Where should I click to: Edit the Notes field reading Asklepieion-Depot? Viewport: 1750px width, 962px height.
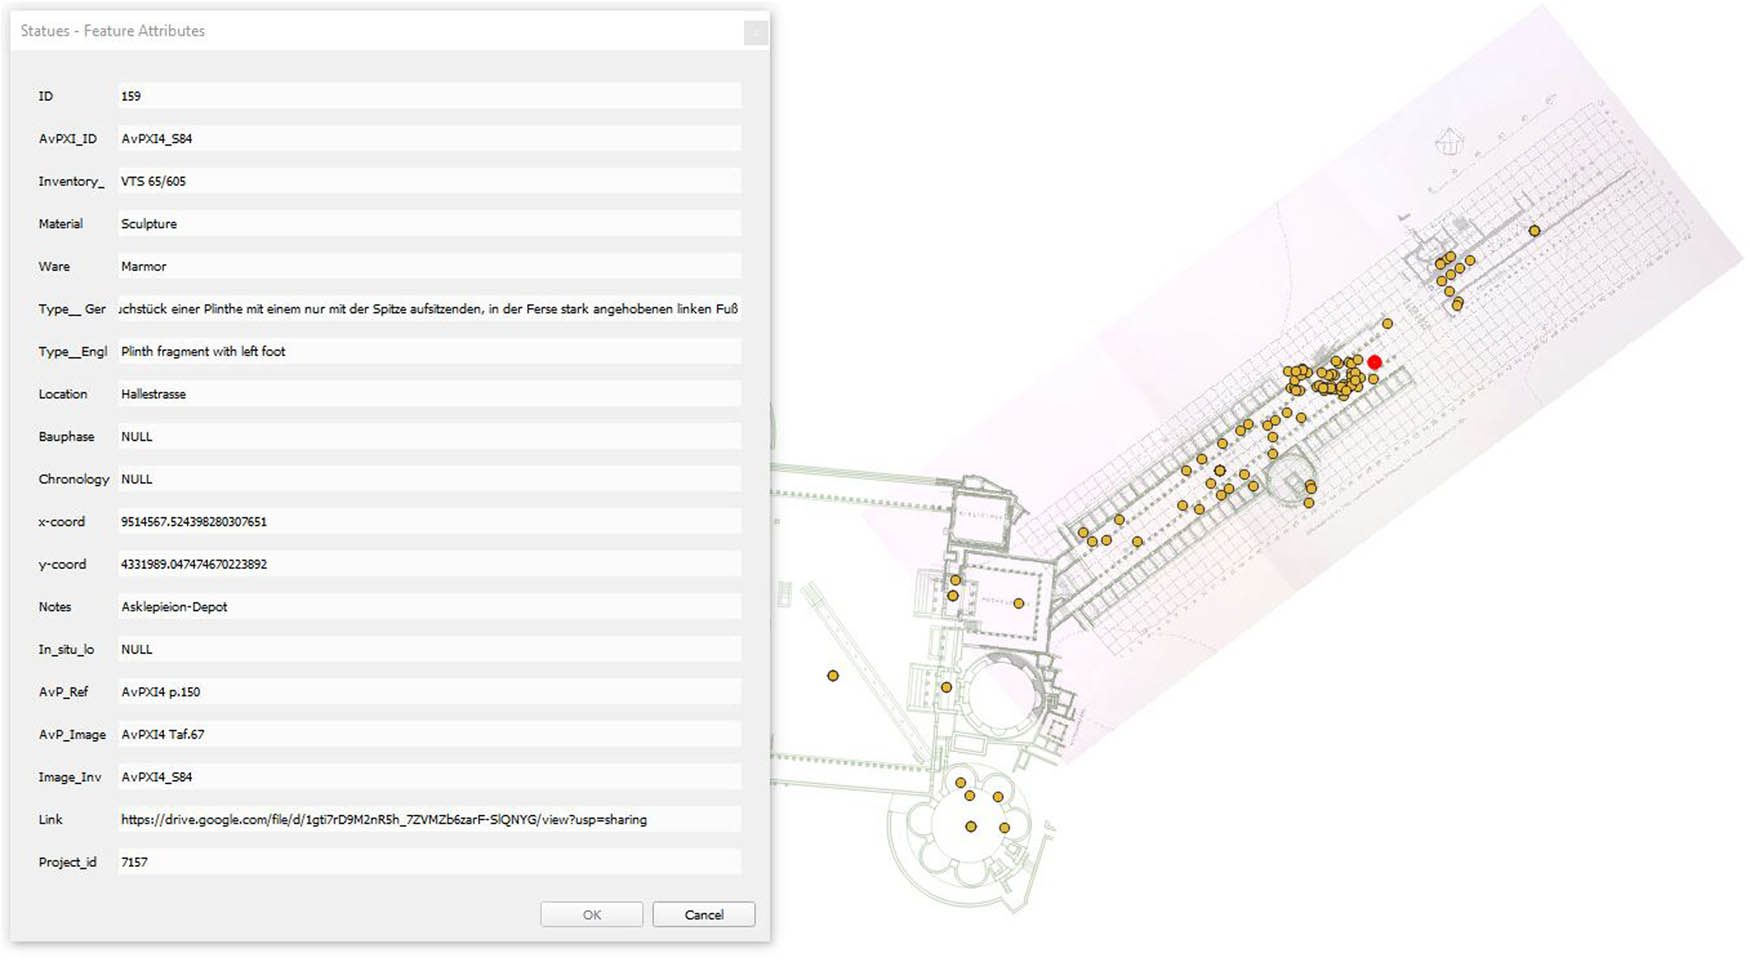click(430, 606)
